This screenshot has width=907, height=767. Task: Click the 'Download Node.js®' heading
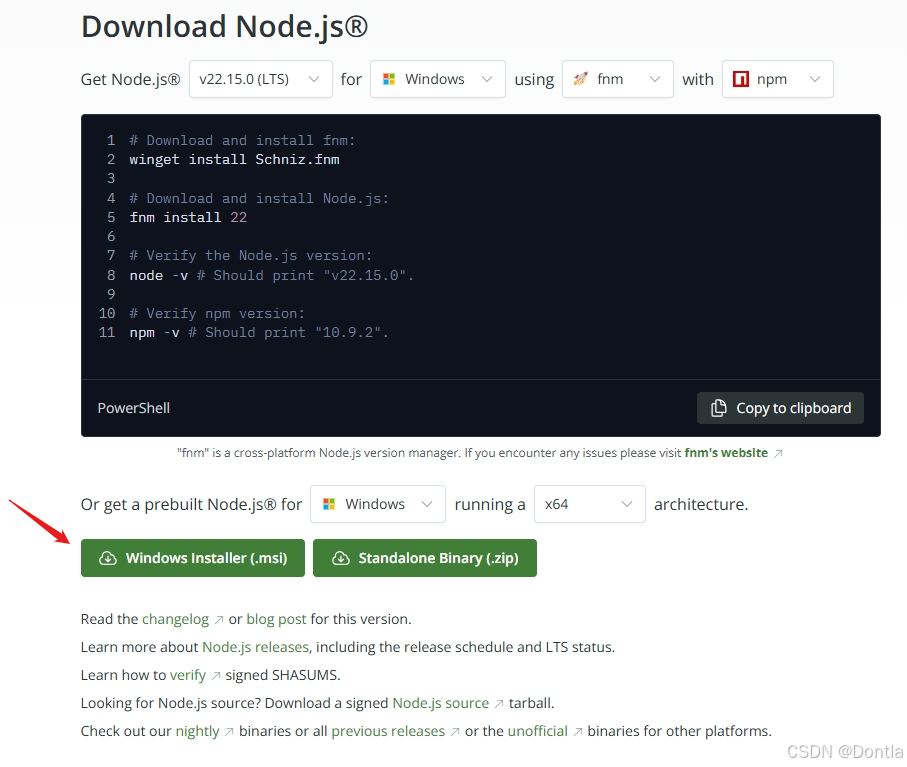tap(224, 27)
